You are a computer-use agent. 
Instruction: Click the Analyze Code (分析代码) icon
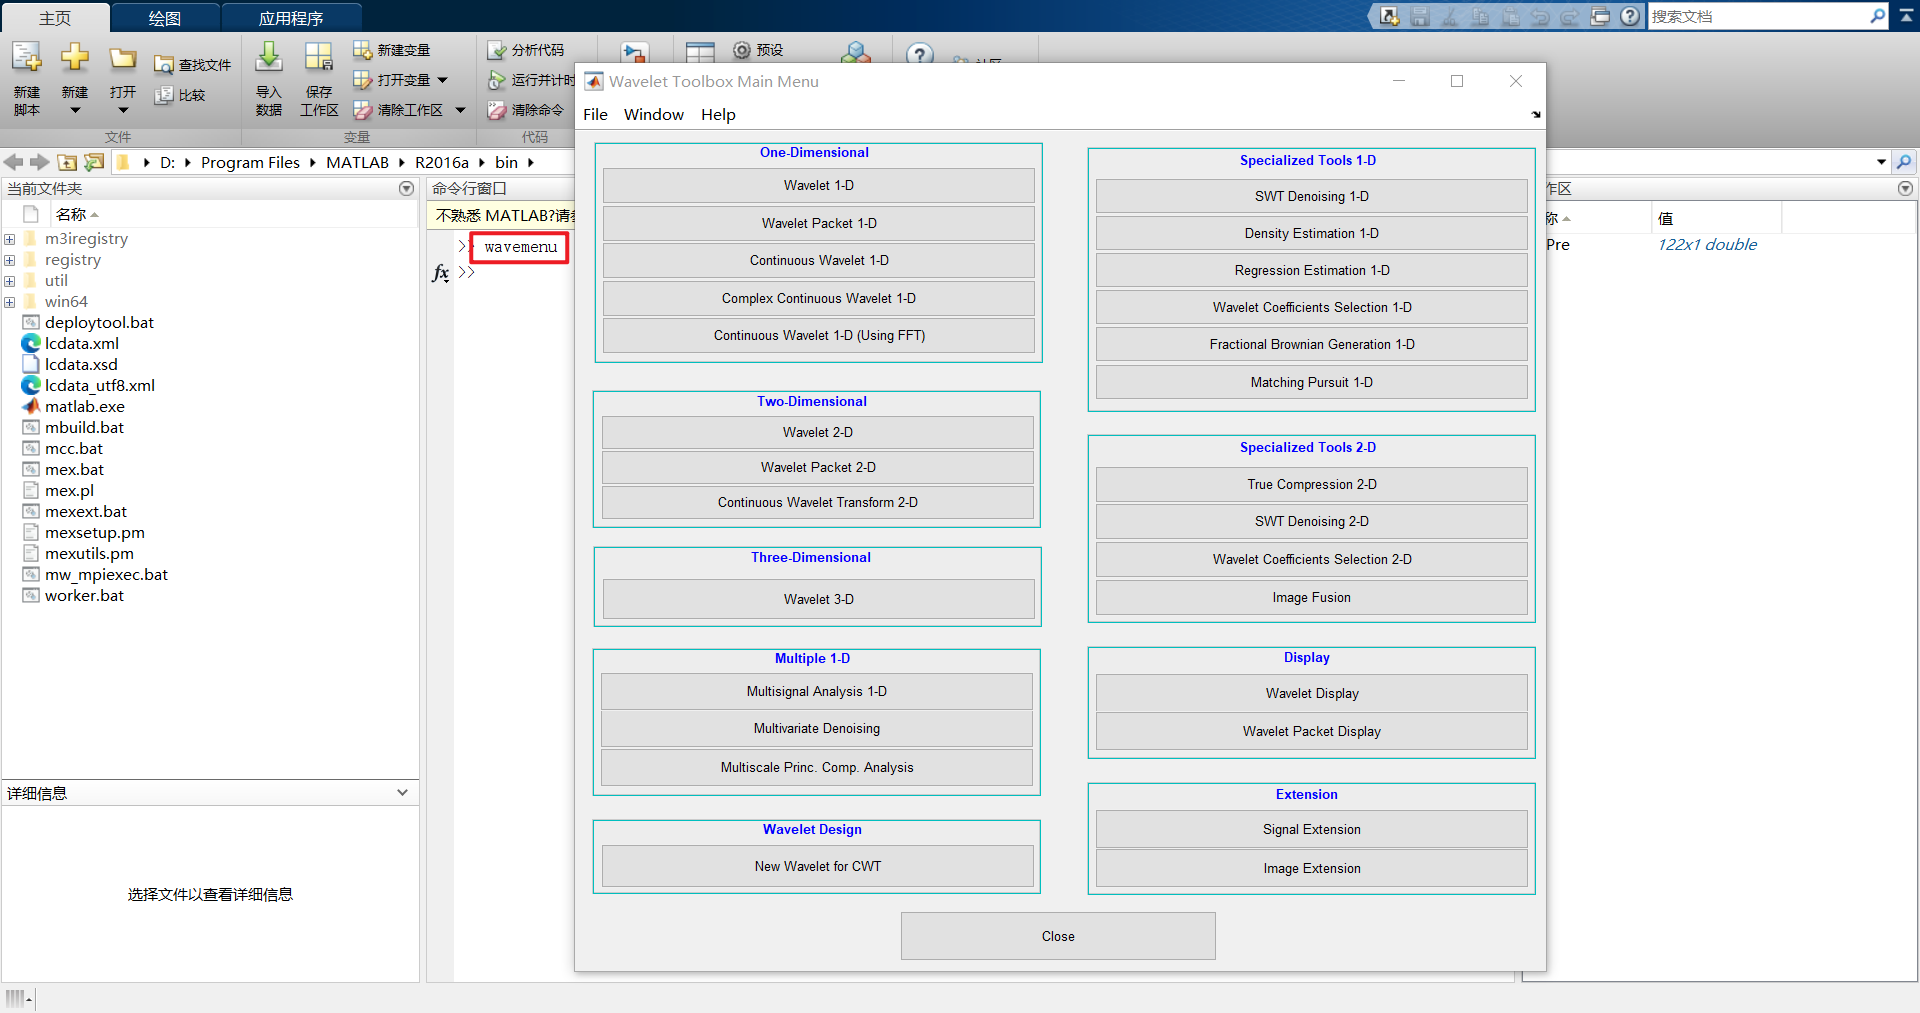496,50
